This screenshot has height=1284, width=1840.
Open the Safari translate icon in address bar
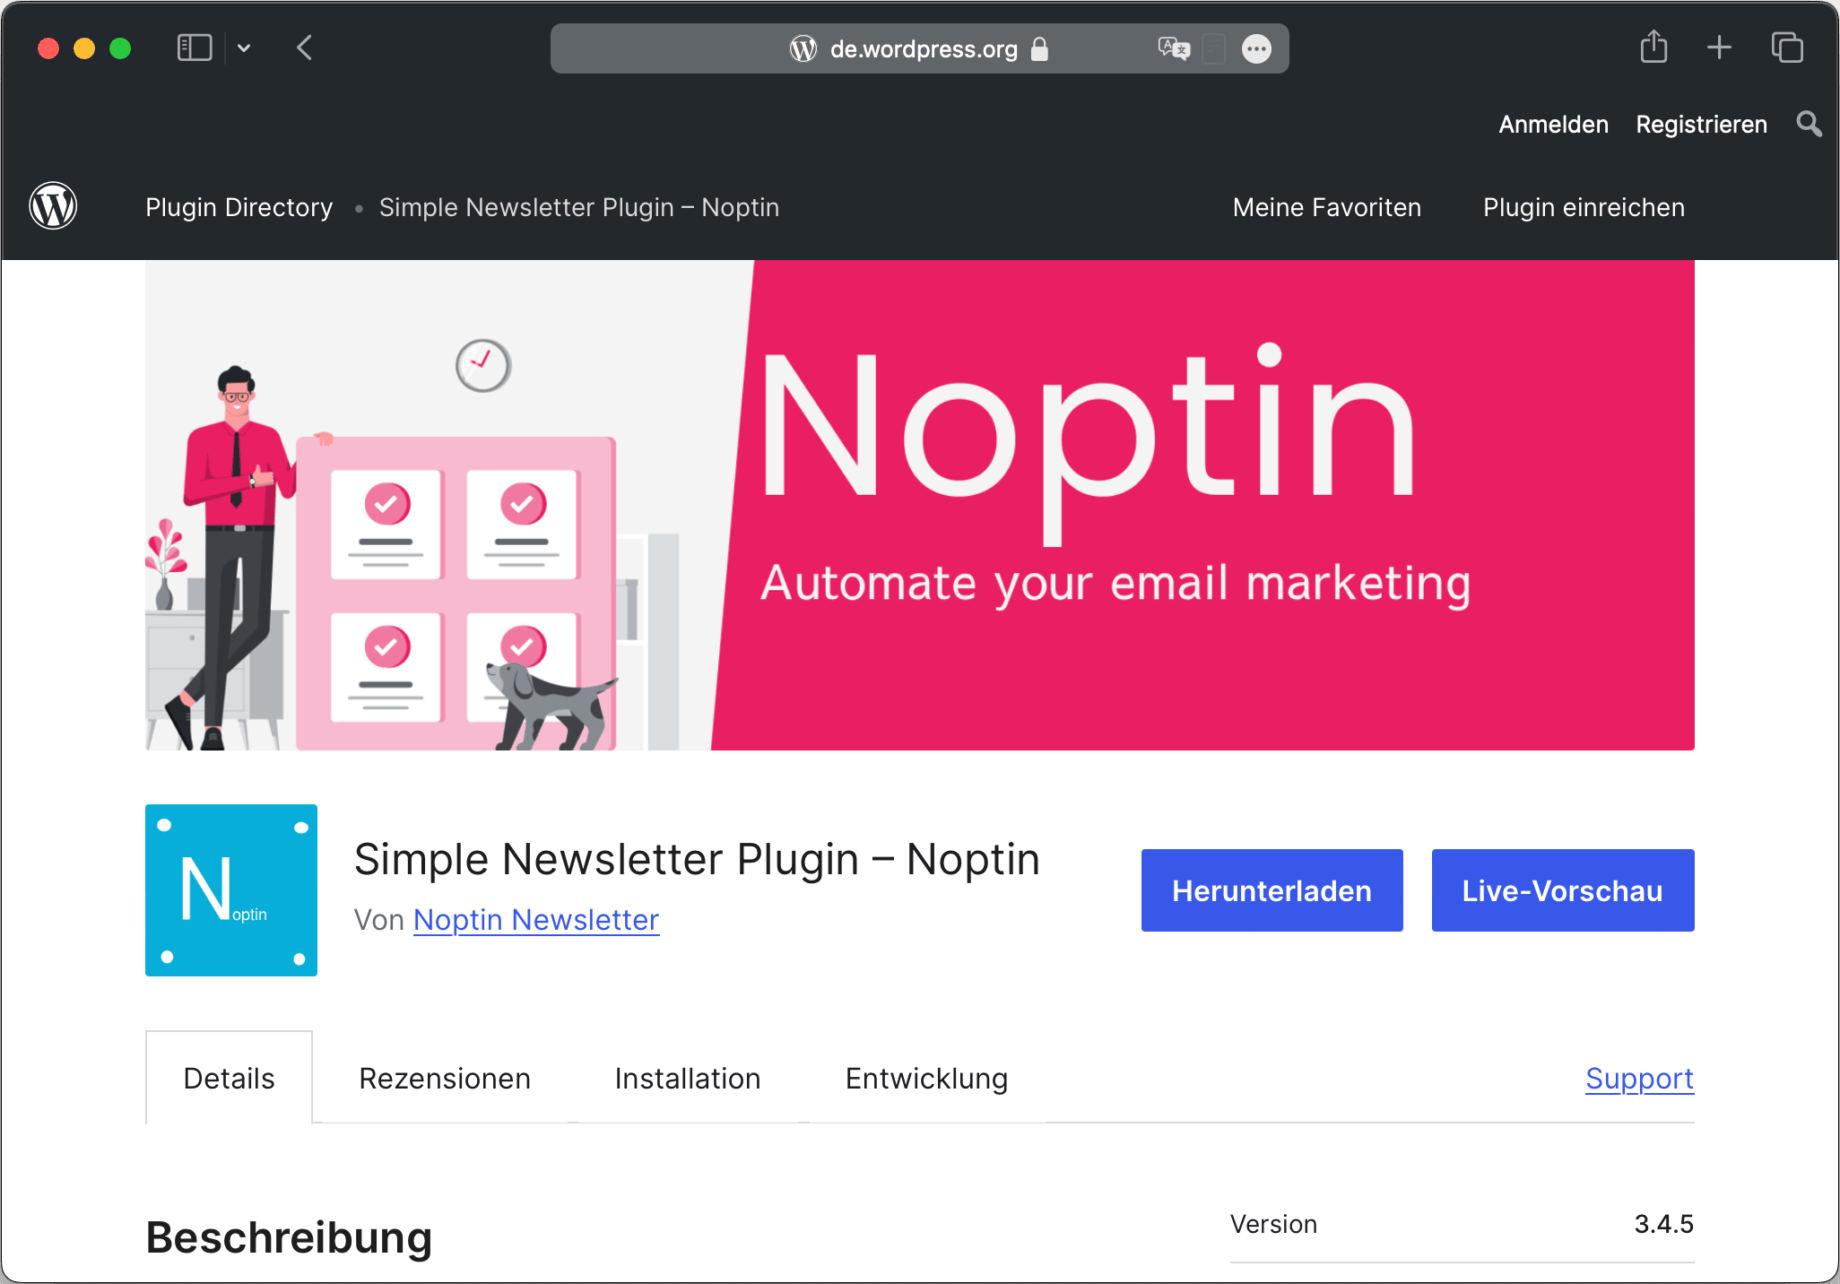click(x=1173, y=48)
